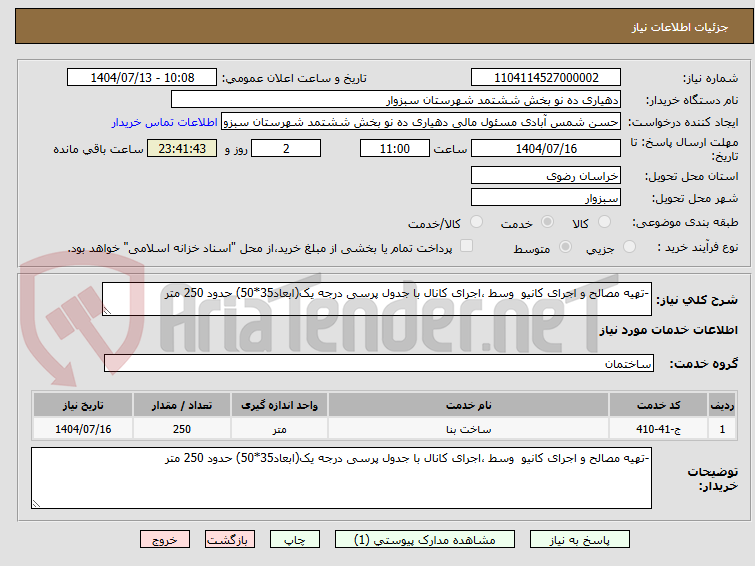The width and height of the screenshot is (755, 566).
Task: Click the خروج exit button
Action: tap(165, 540)
